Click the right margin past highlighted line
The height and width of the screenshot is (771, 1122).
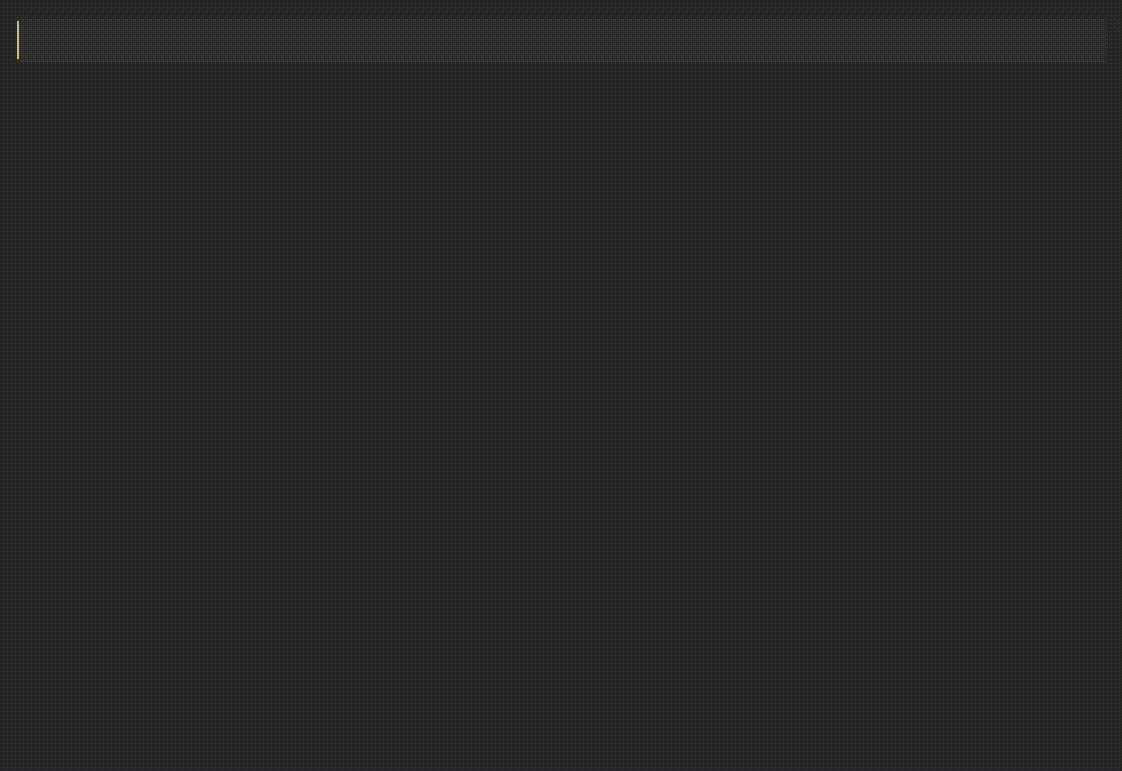[x=1115, y=40]
